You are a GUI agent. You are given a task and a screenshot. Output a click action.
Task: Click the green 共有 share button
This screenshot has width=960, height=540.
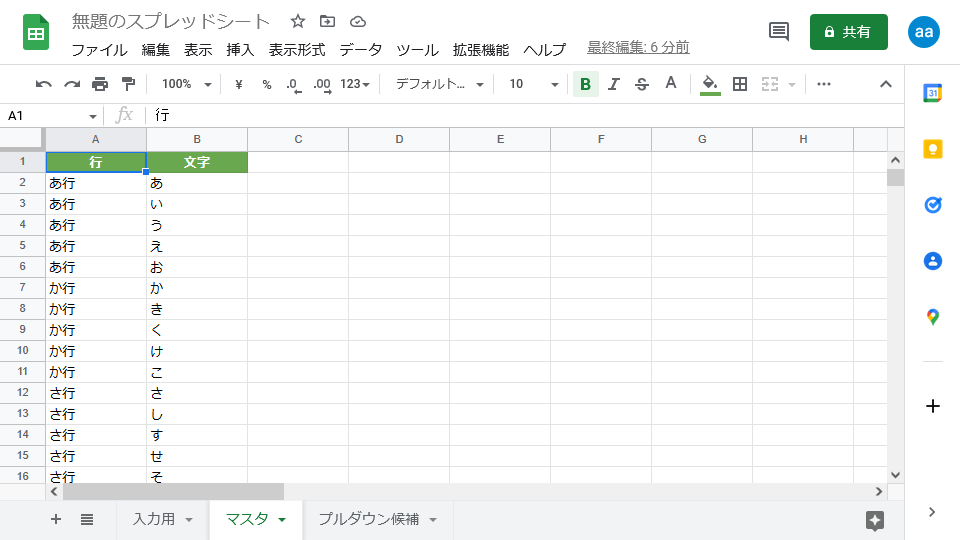click(x=848, y=32)
